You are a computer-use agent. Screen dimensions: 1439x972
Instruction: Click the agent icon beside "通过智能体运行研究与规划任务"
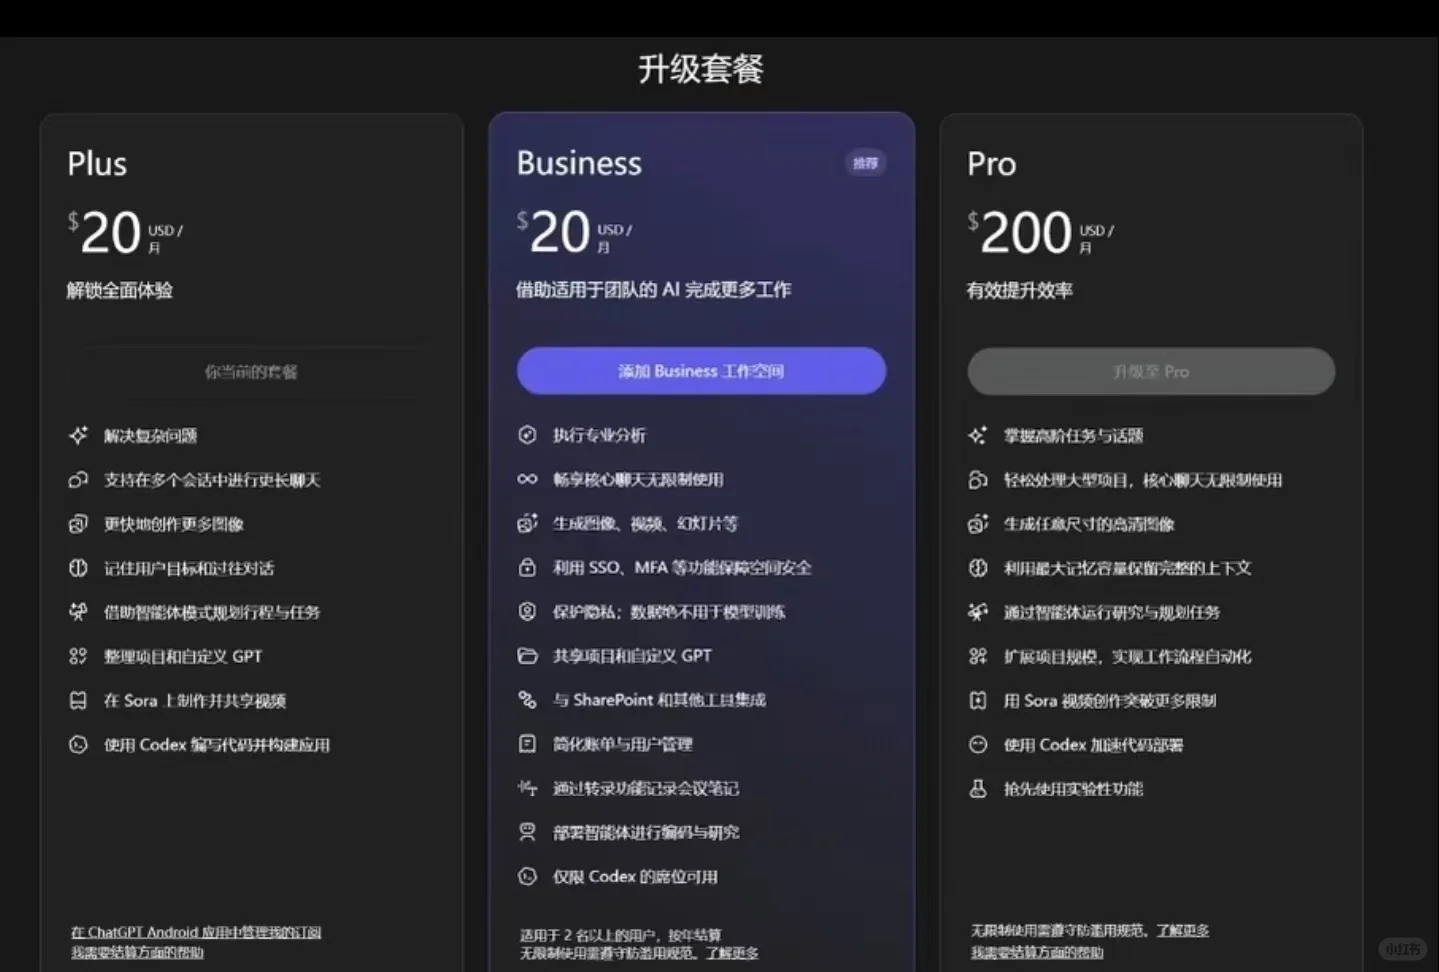pyautogui.click(x=978, y=612)
